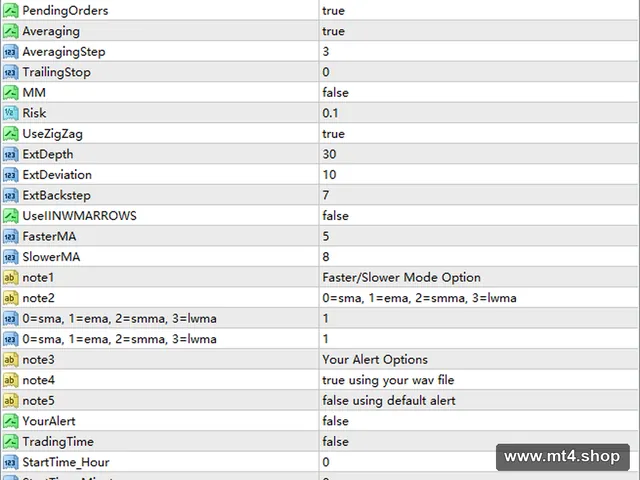The width and height of the screenshot is (640, 480).
Task: Click the string 'ab' icon beside note1
Action: (11, 278)
